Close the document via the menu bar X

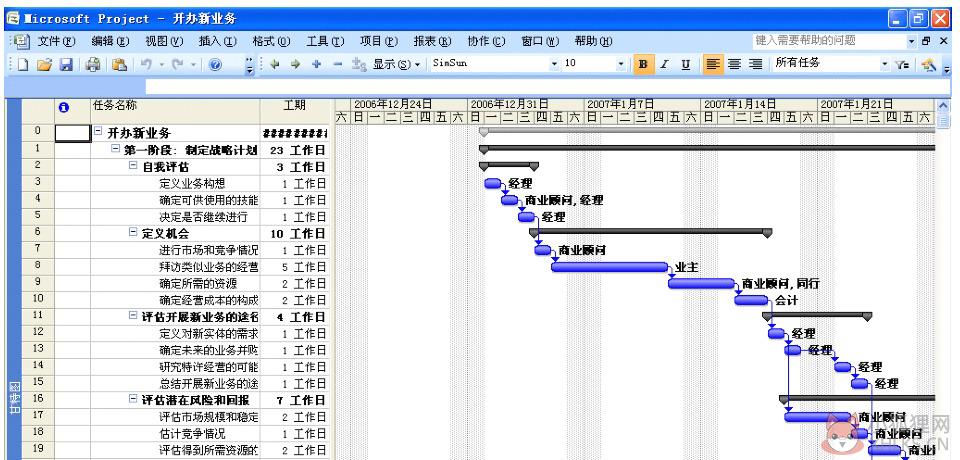click(943, 41)
